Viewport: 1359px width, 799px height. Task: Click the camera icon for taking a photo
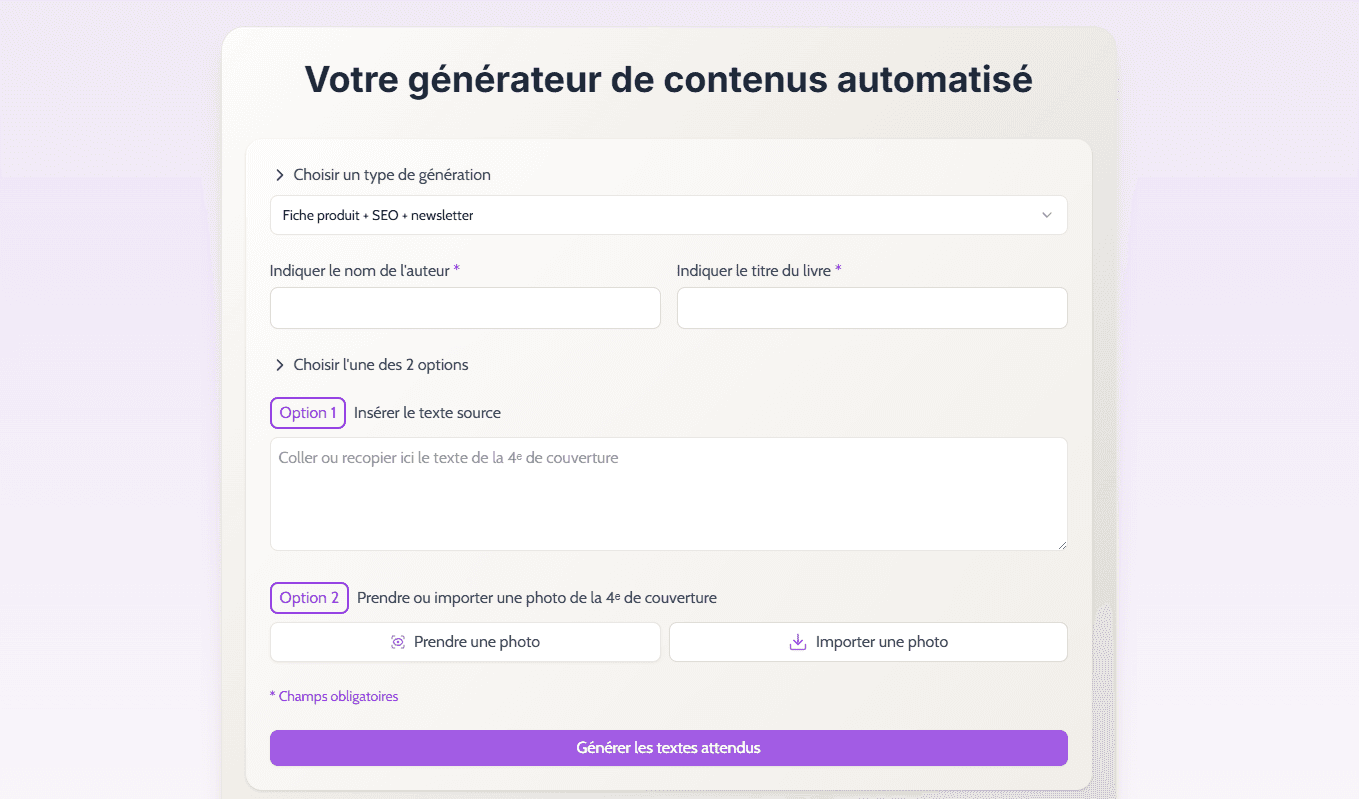tap(398, 642)
